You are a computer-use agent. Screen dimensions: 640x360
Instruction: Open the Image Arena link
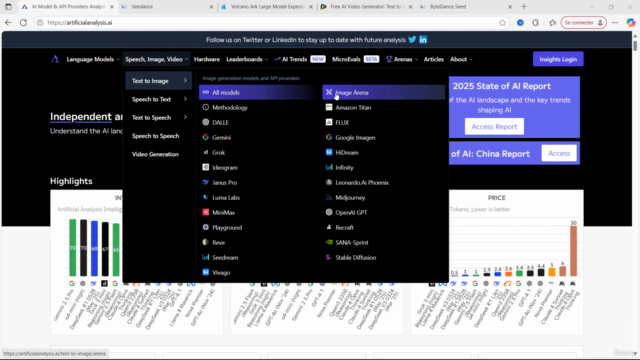coord(384,92)
